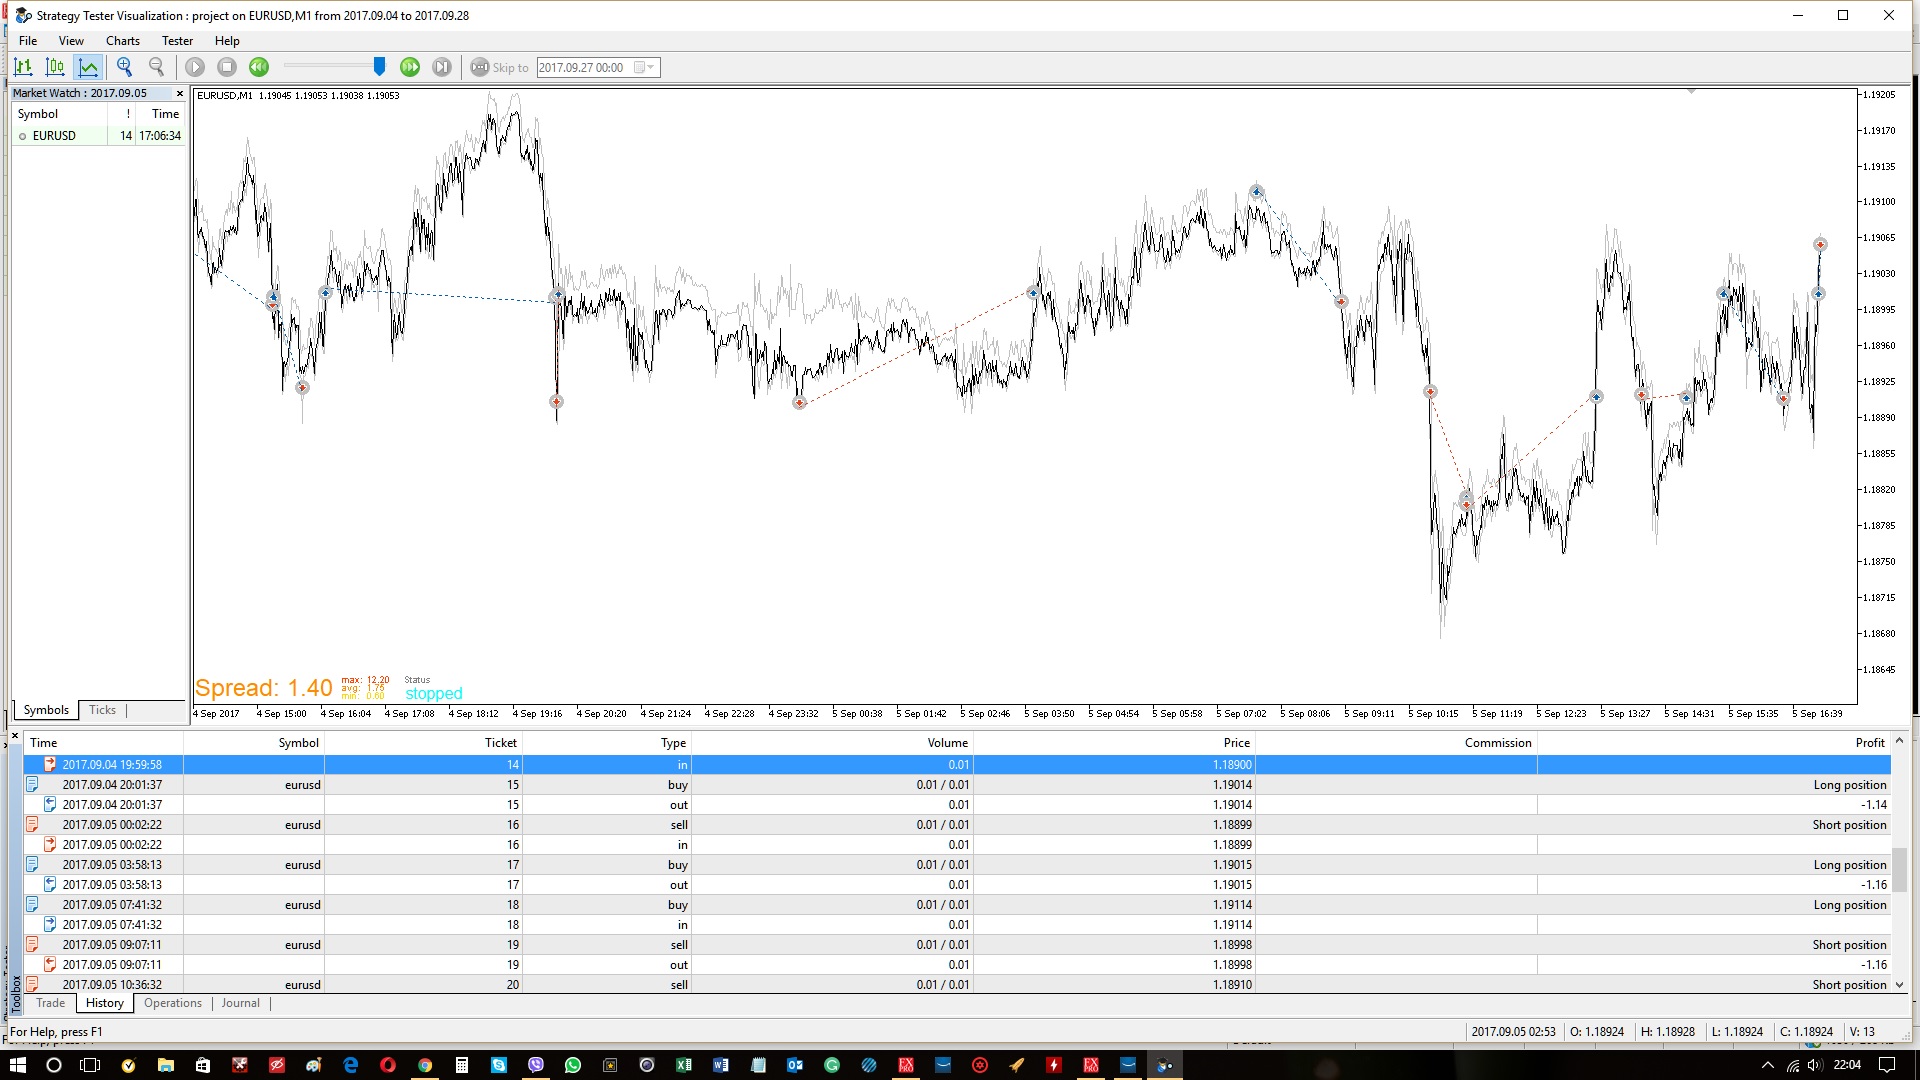Select the sell order row with ticket 16
The image size is (1920, 1080).
957,825
